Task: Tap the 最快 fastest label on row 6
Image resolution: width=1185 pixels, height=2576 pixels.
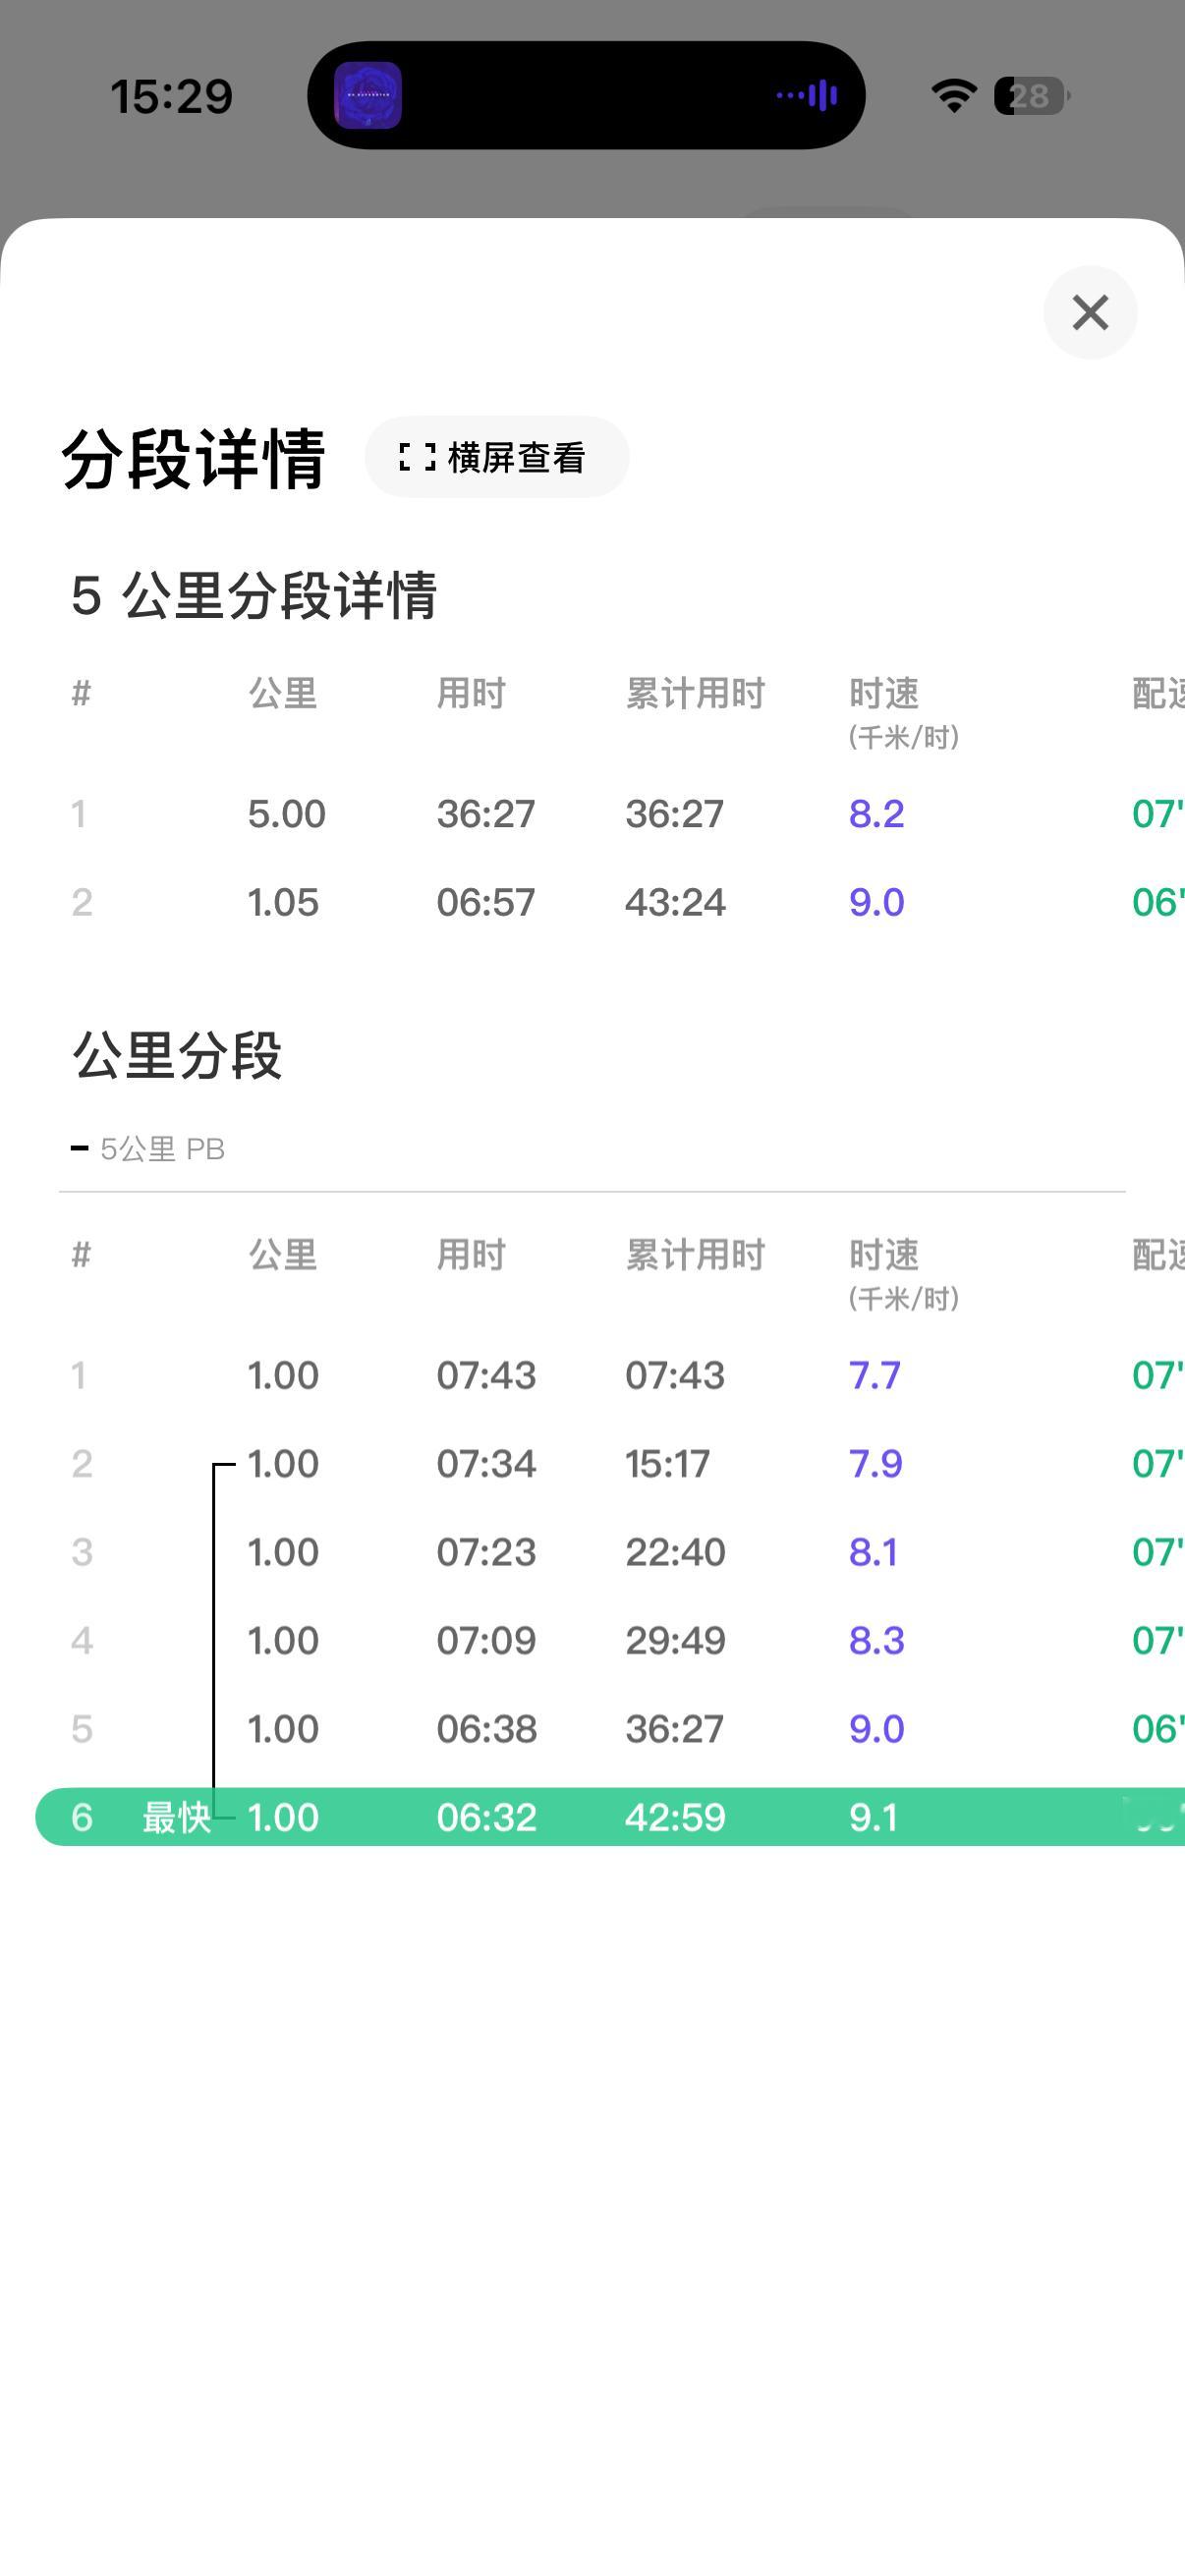Action: pos(176,1817)
